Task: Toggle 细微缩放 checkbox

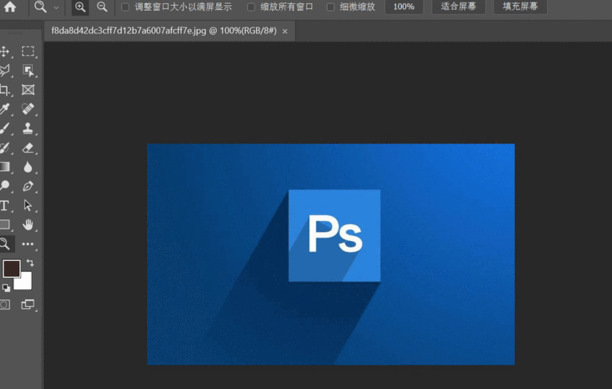Action: 331,7
